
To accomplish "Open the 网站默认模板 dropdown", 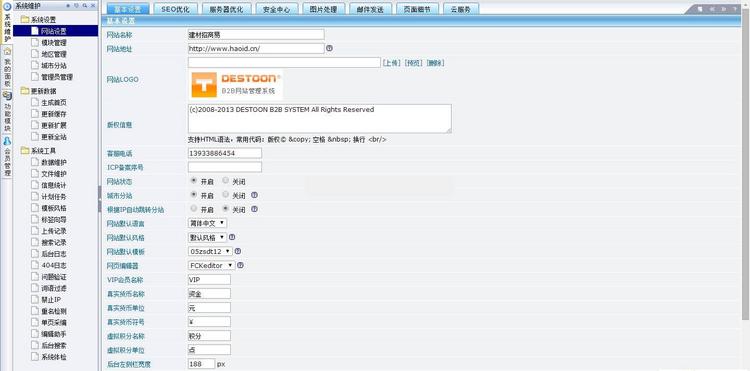I will (x=210, y=251).
